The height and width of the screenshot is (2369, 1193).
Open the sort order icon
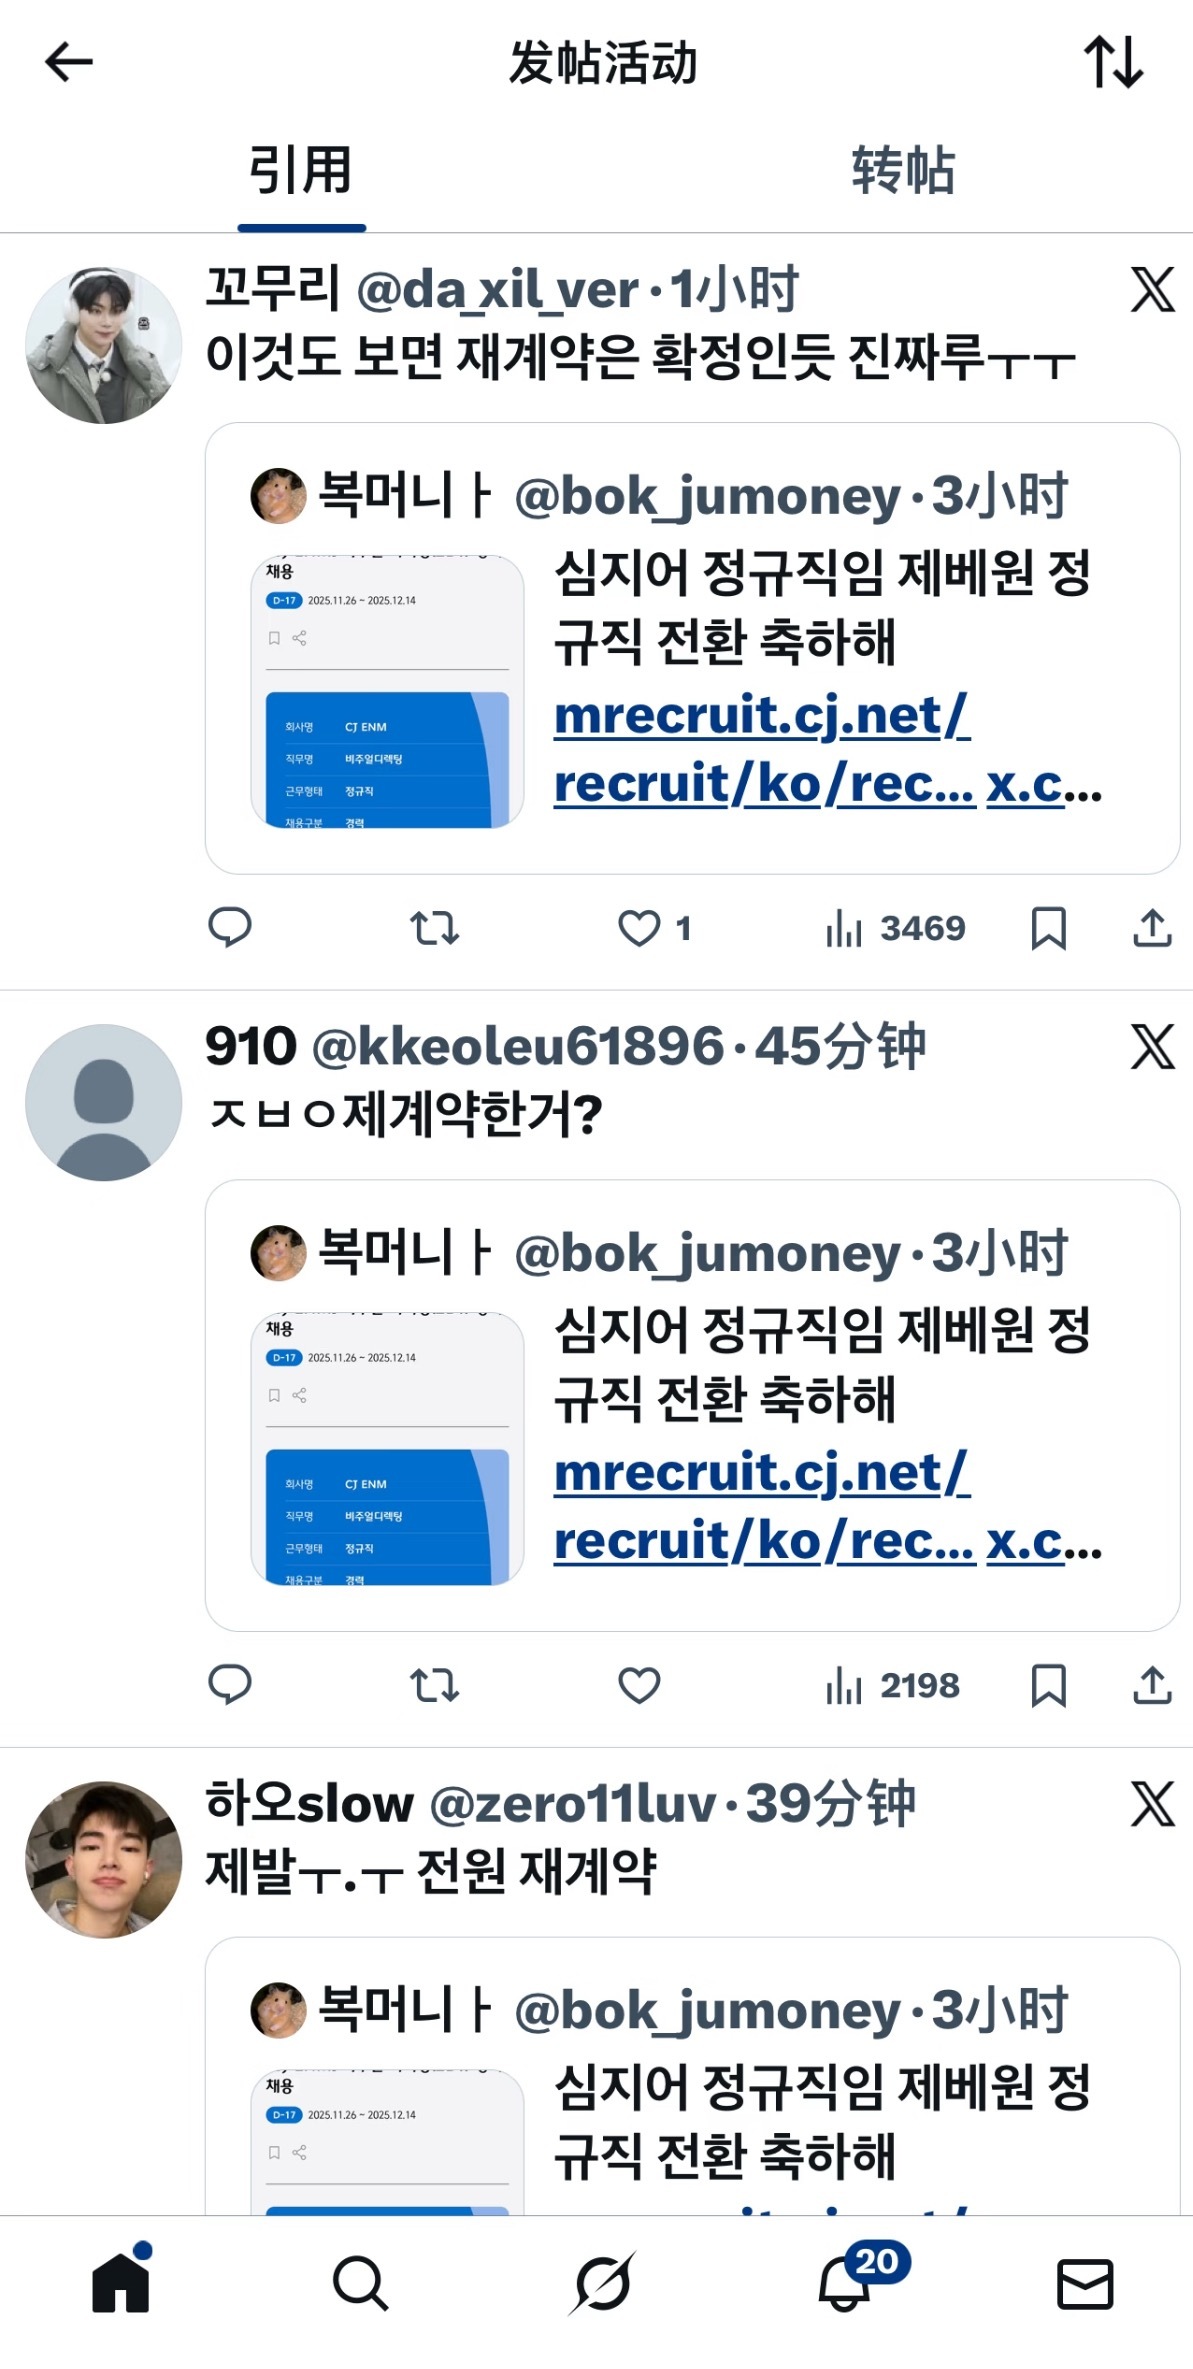1114,62
